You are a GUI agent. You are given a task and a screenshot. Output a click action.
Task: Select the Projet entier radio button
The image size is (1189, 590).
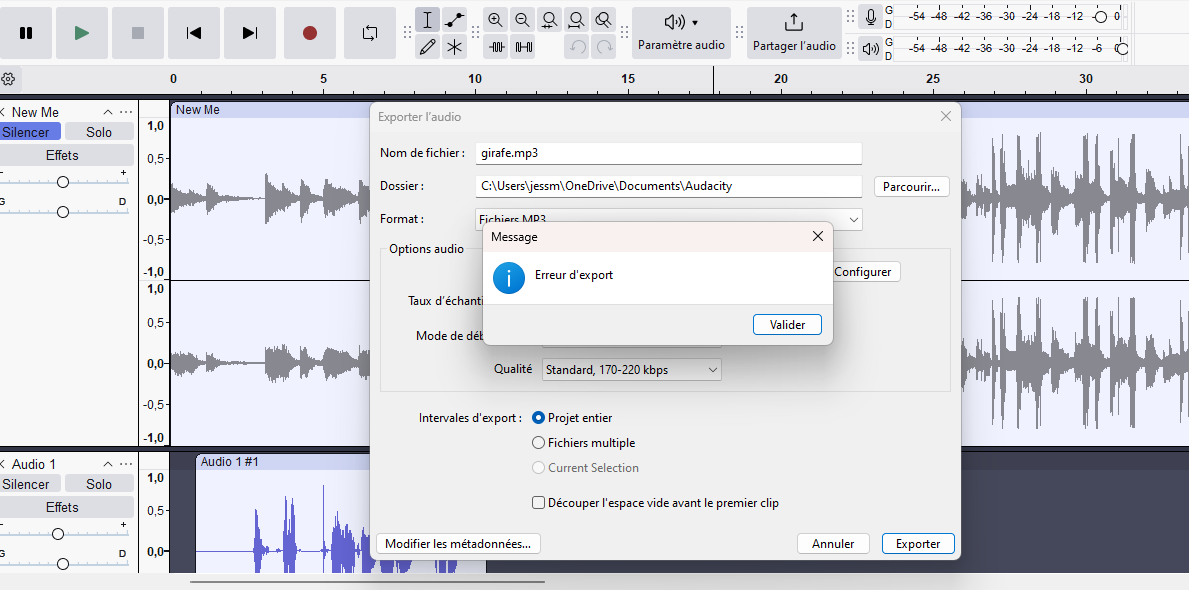click(539, 418)
